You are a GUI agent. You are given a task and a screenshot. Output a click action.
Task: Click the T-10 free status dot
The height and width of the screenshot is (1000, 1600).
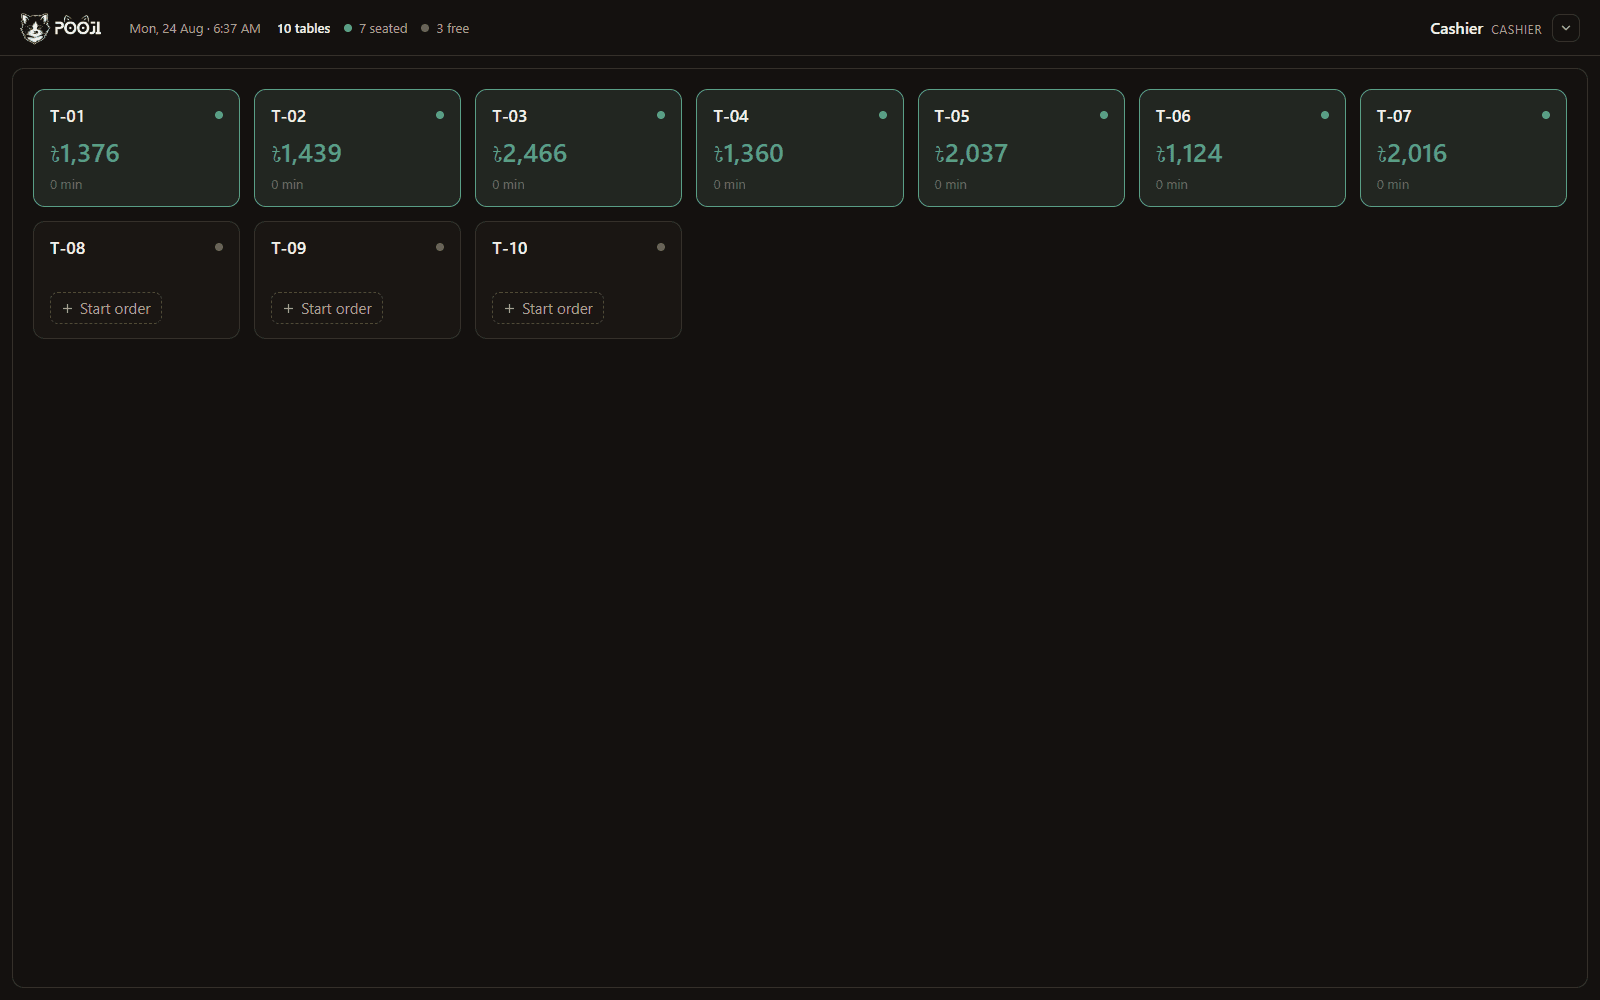(x=661, y=247)
